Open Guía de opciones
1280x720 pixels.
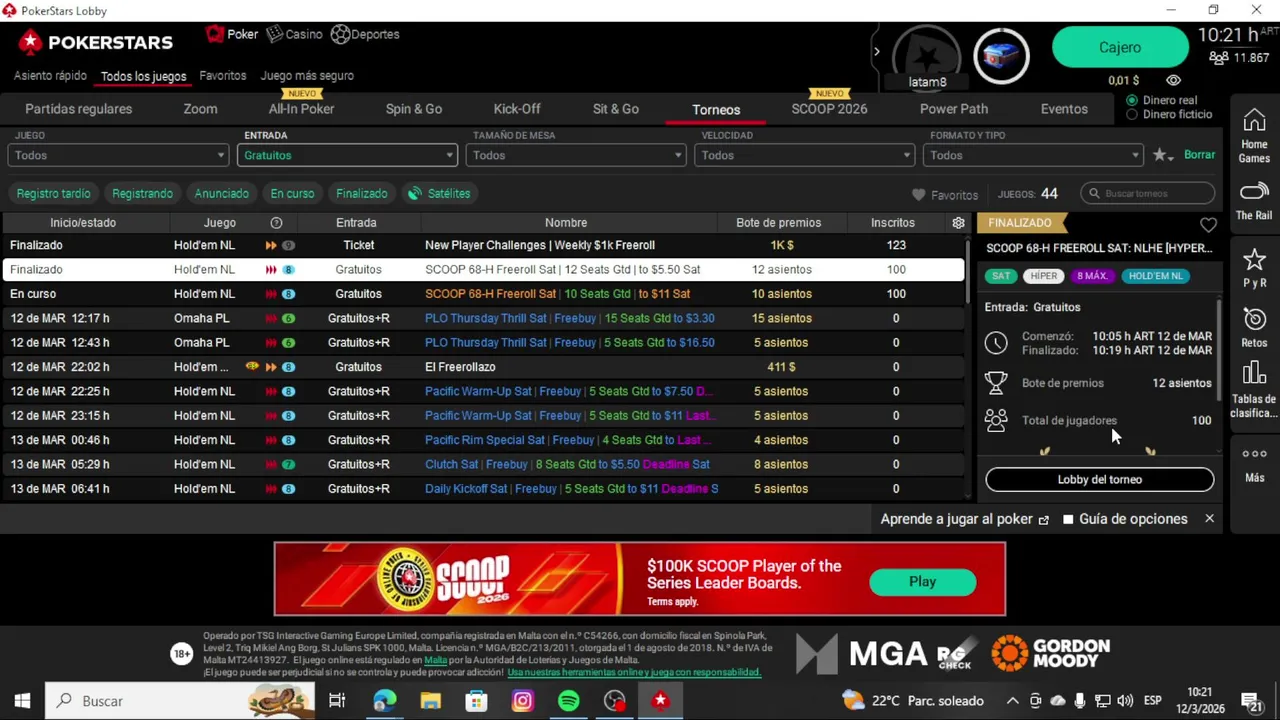click(x=1125, y=519)
